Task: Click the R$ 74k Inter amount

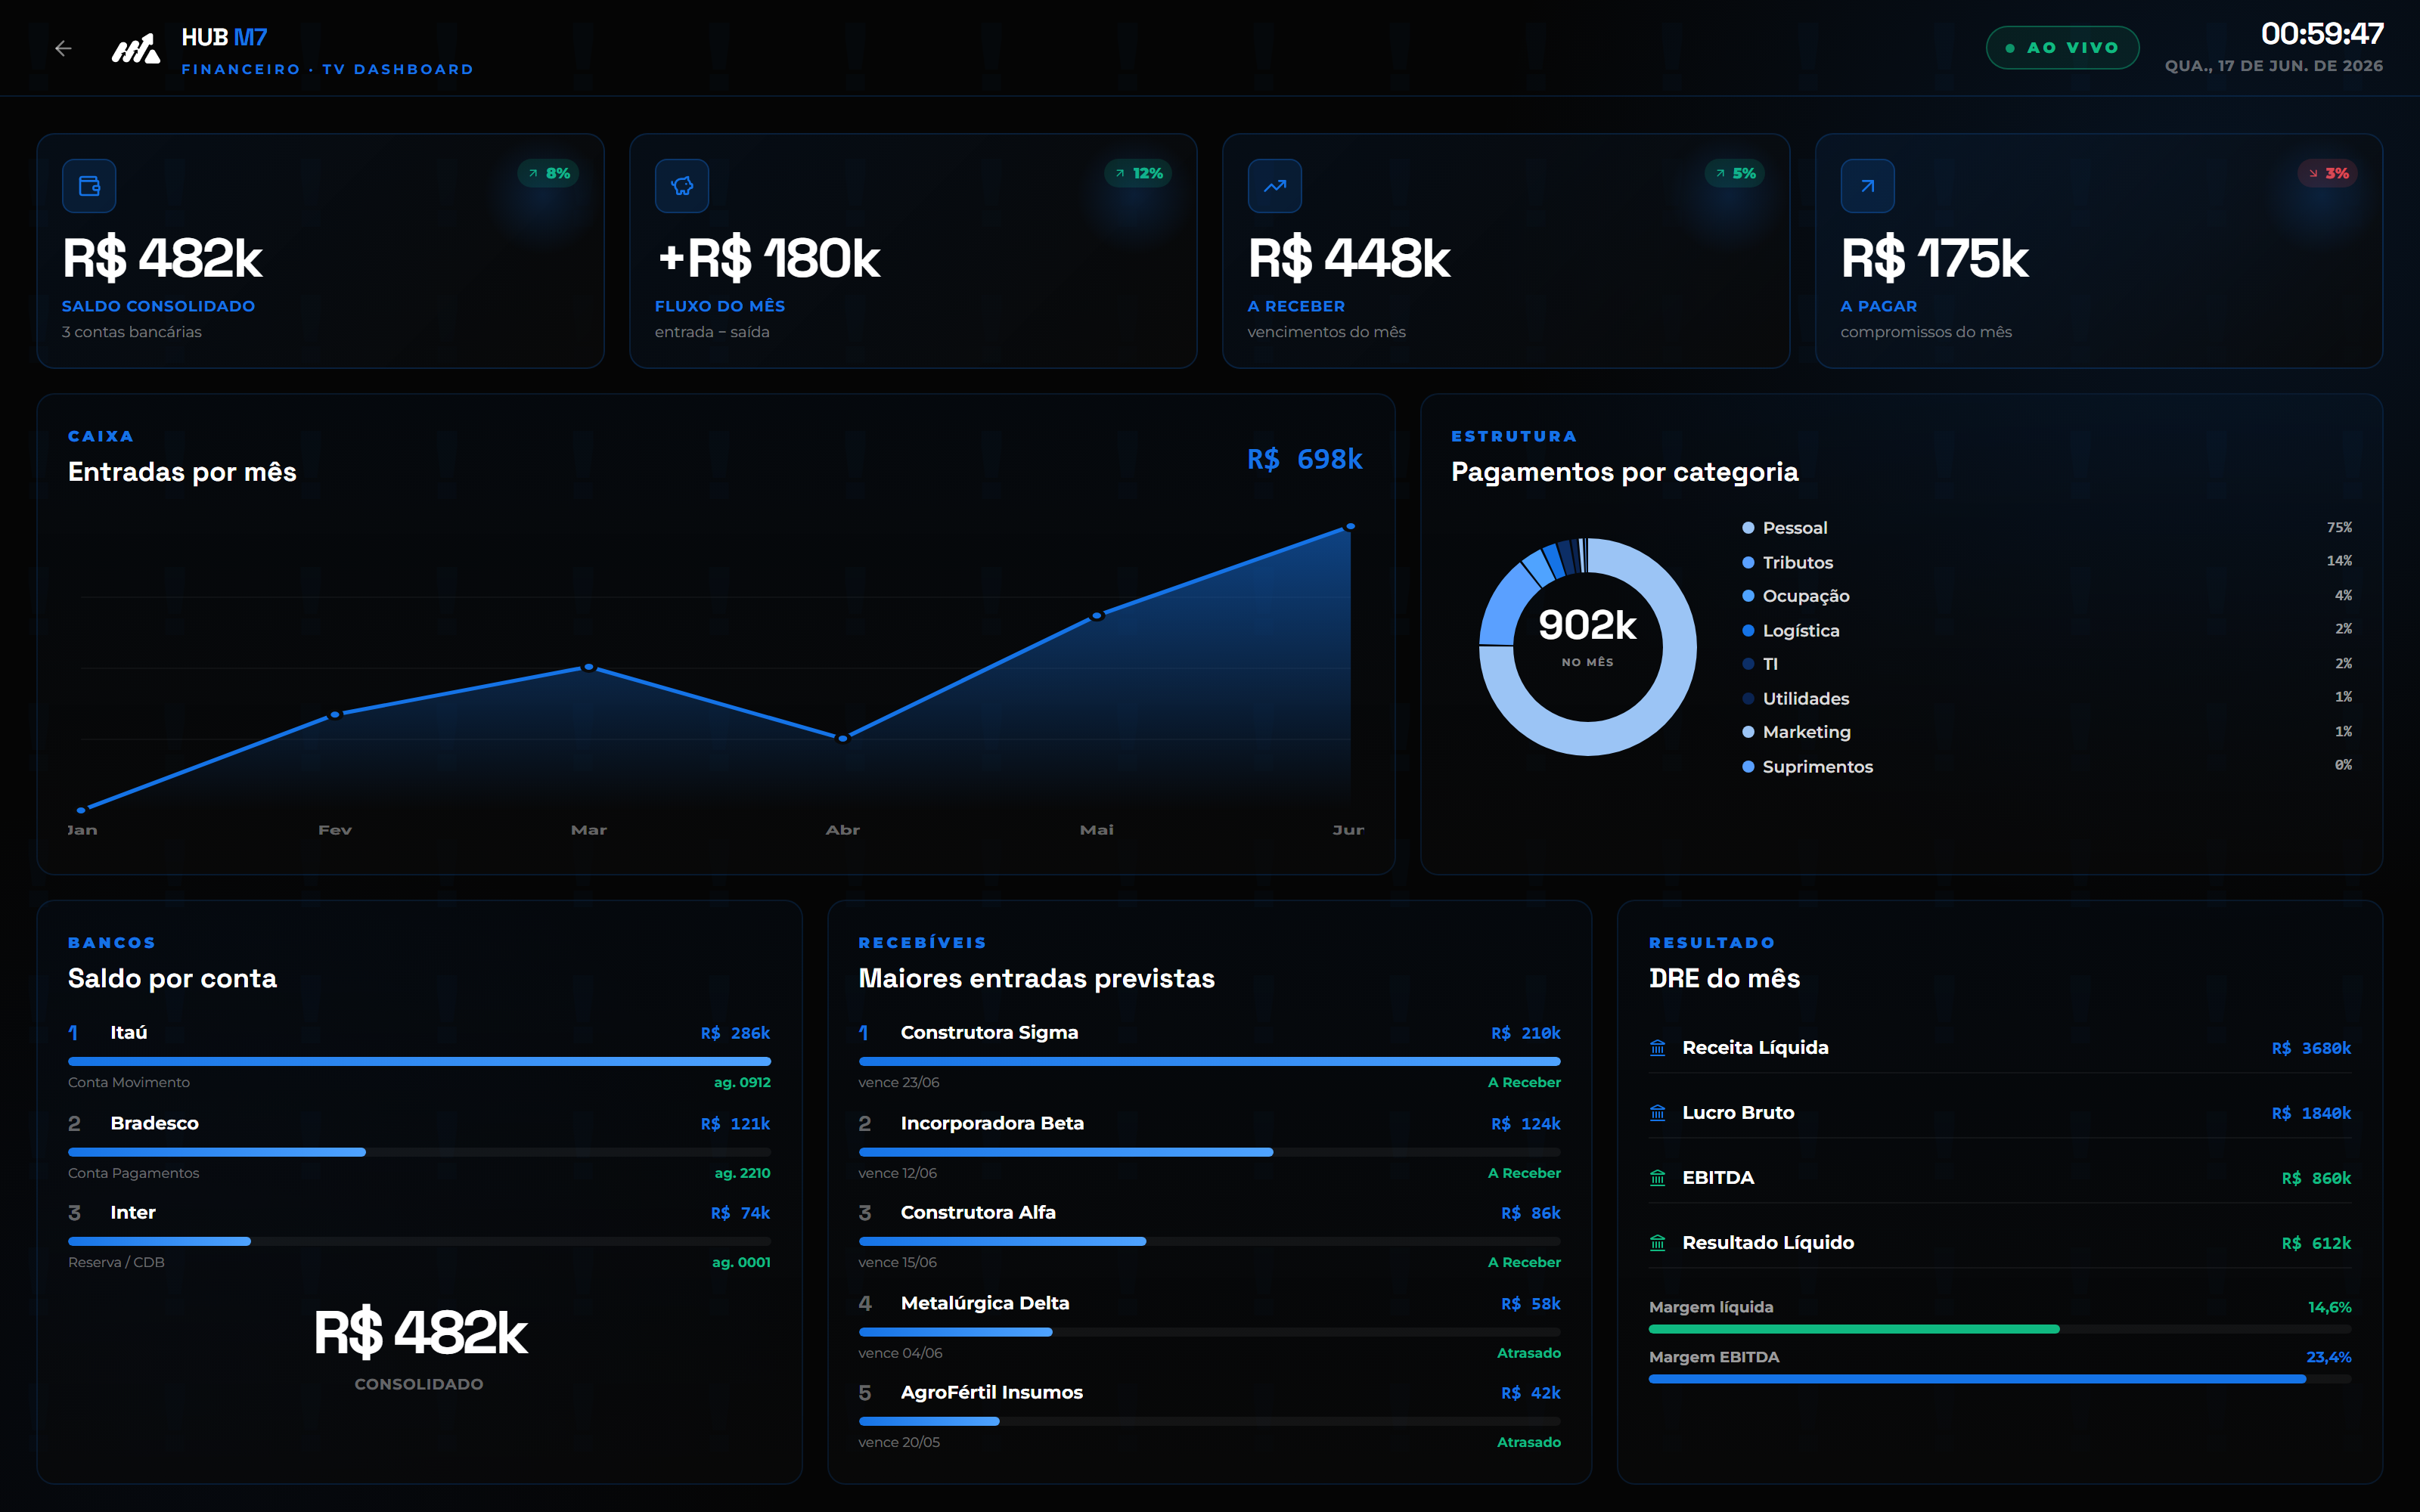Action: pyautogui.click(x=740, y=1213)
